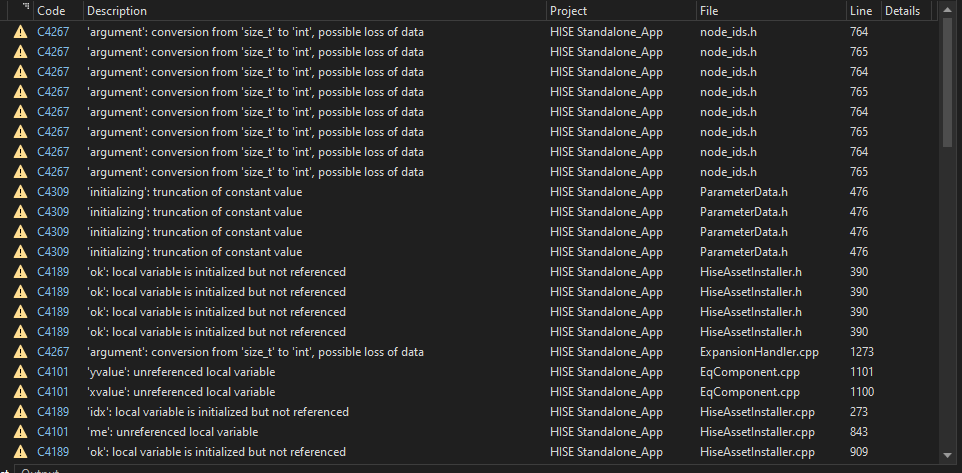Viewport: 962px width, 473px height.
Task: Click line number 843
Action: tap(859, 432)
